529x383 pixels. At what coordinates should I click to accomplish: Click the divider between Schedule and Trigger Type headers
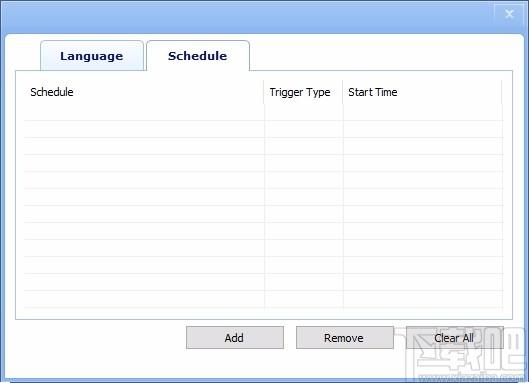(264, 92)
